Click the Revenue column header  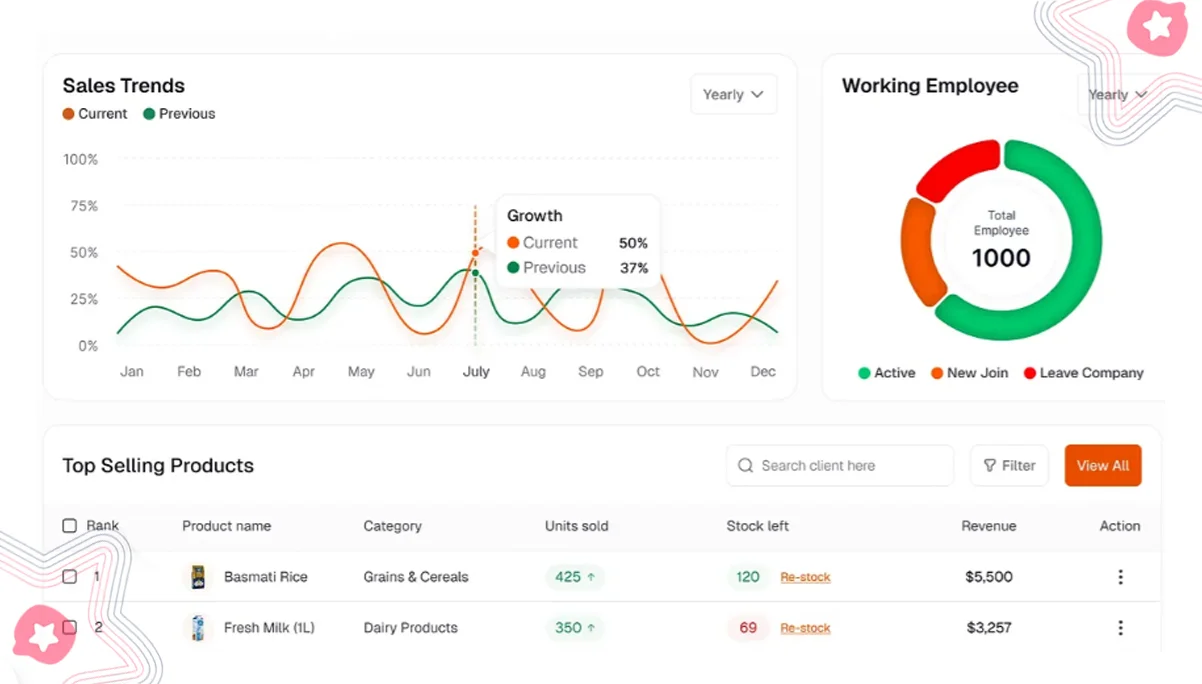(x=989, y=526)
